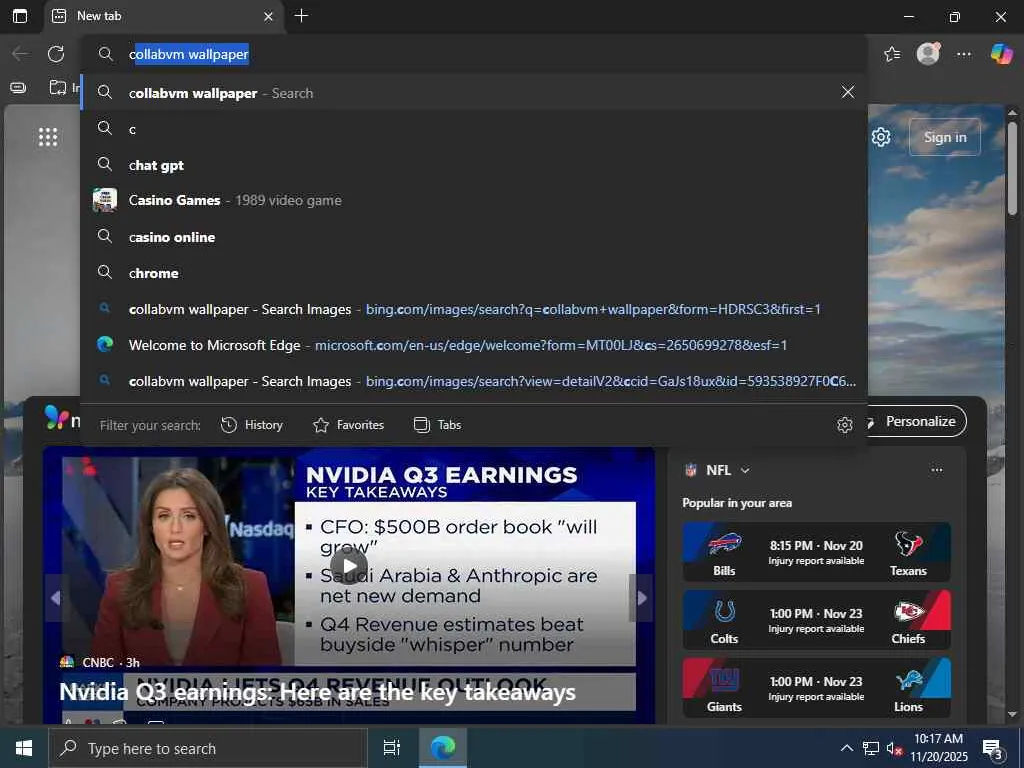Click scrollbar down arrow on page
This screenshot has width=1024, height=768.
(x=1012, y=714)
